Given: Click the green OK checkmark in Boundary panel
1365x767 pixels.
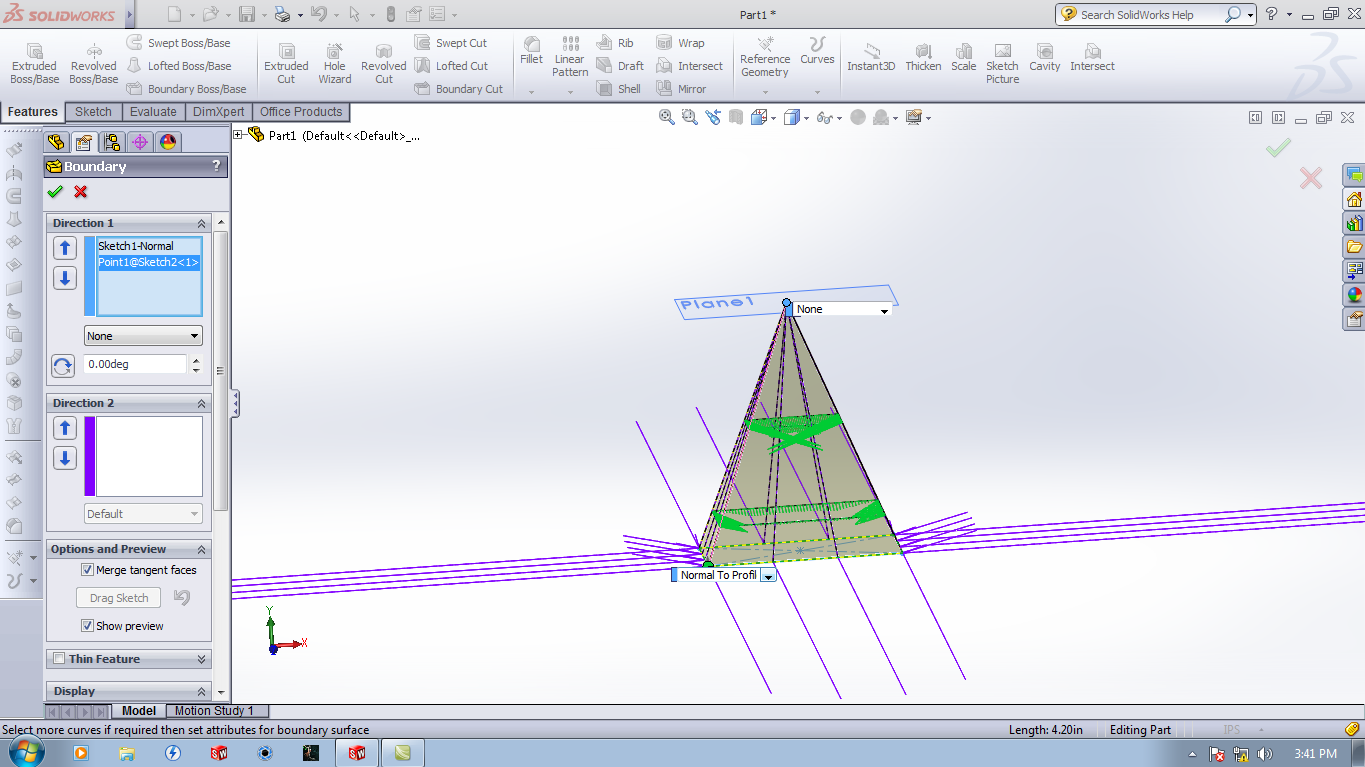Looking at the screenshot, I should pyautogui.click(x=55, y=192).
